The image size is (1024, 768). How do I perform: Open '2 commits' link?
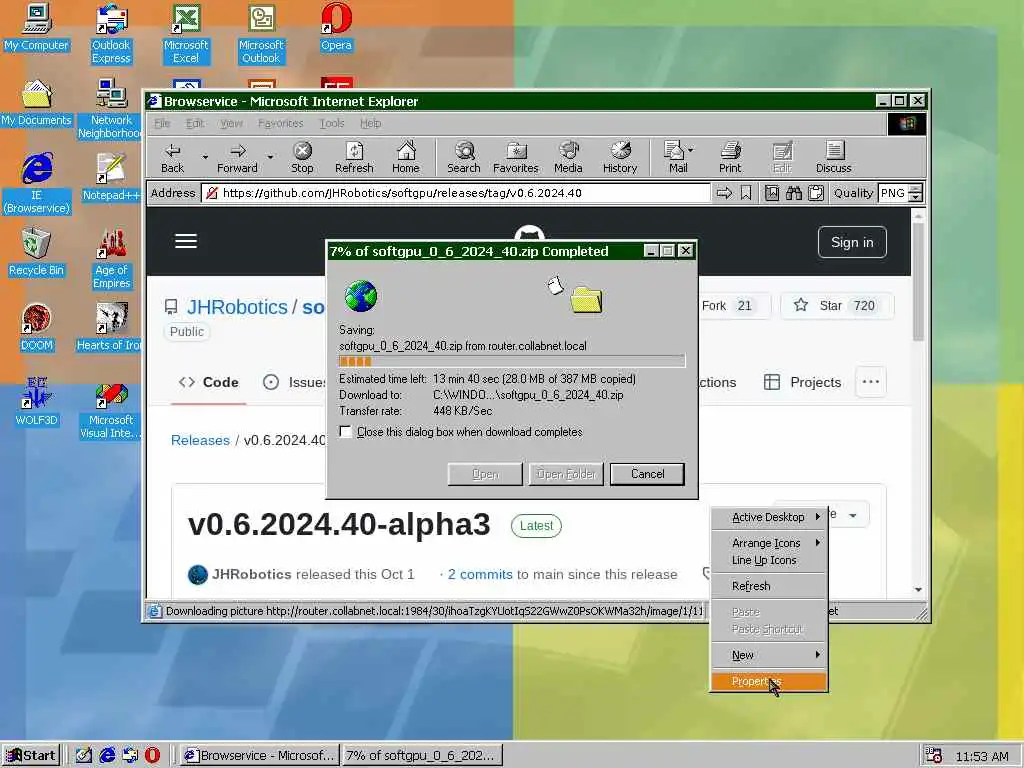[x=480, y=574]
